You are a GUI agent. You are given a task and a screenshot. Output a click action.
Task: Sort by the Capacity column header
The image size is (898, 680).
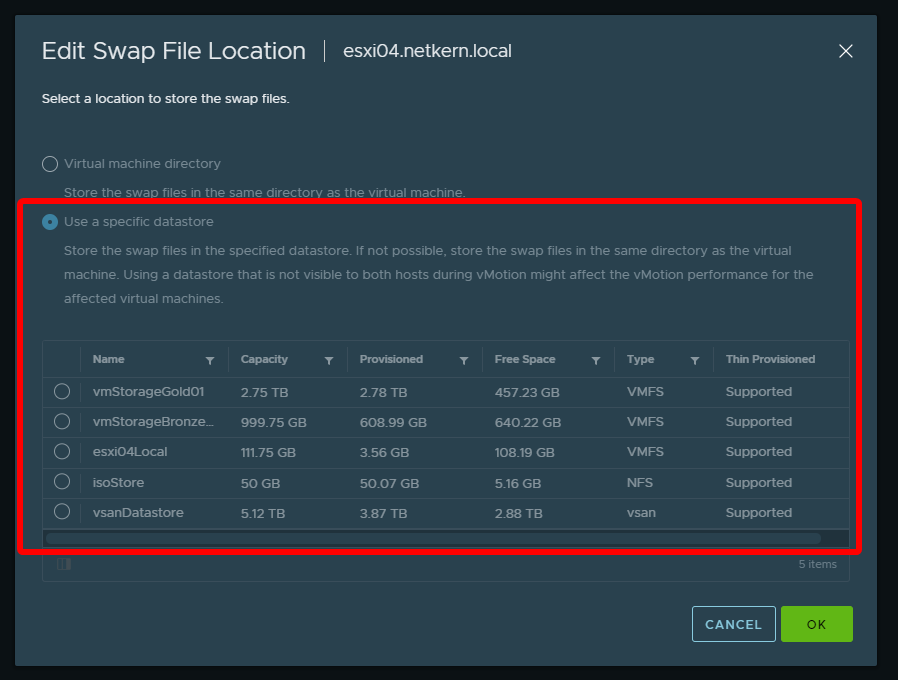point(264,359)
